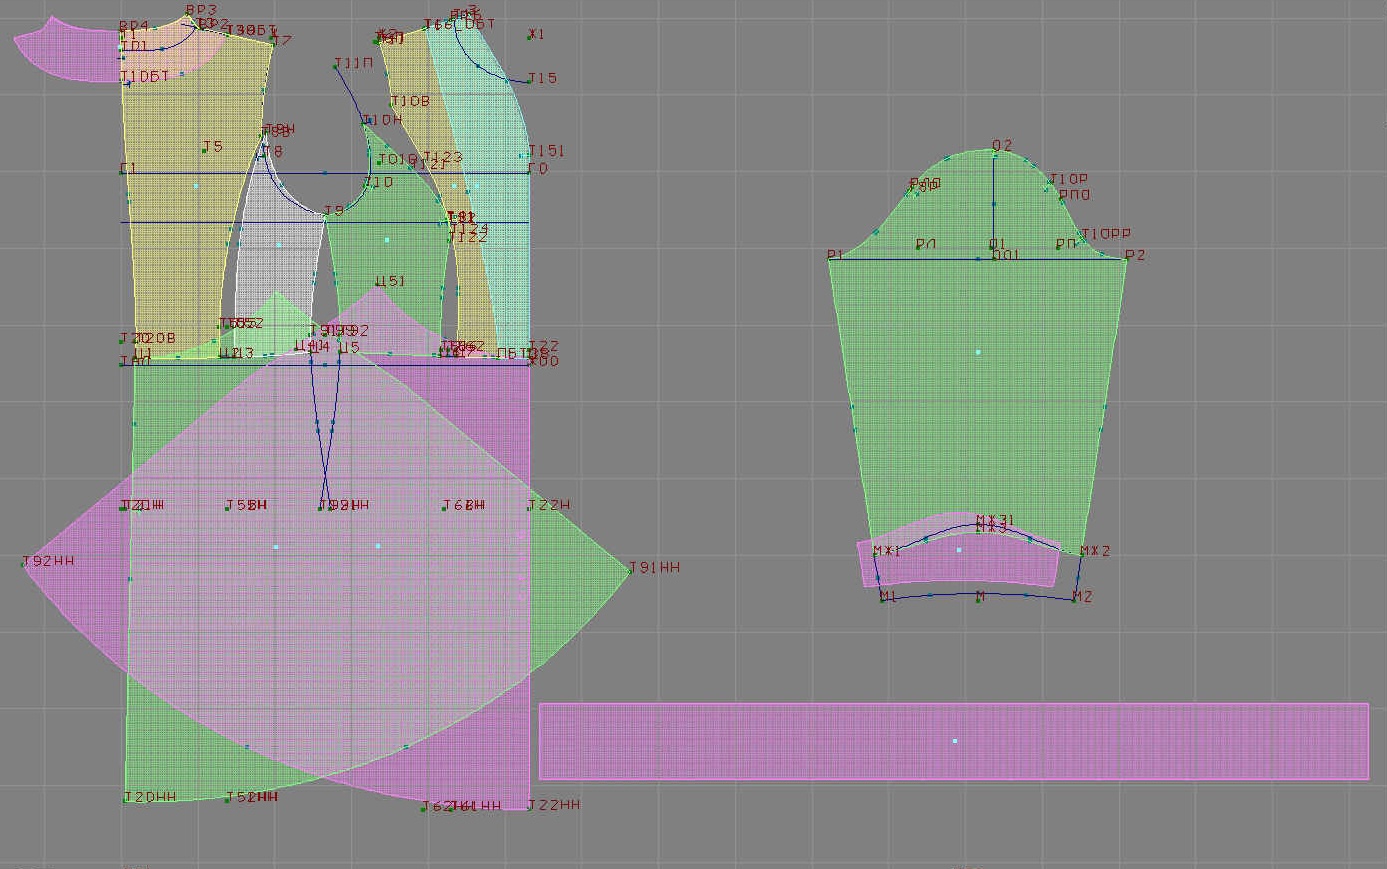The width and height of the screenshot is (1387, 869).
Task: Click the white side panel piece
Action: point(279,245)
